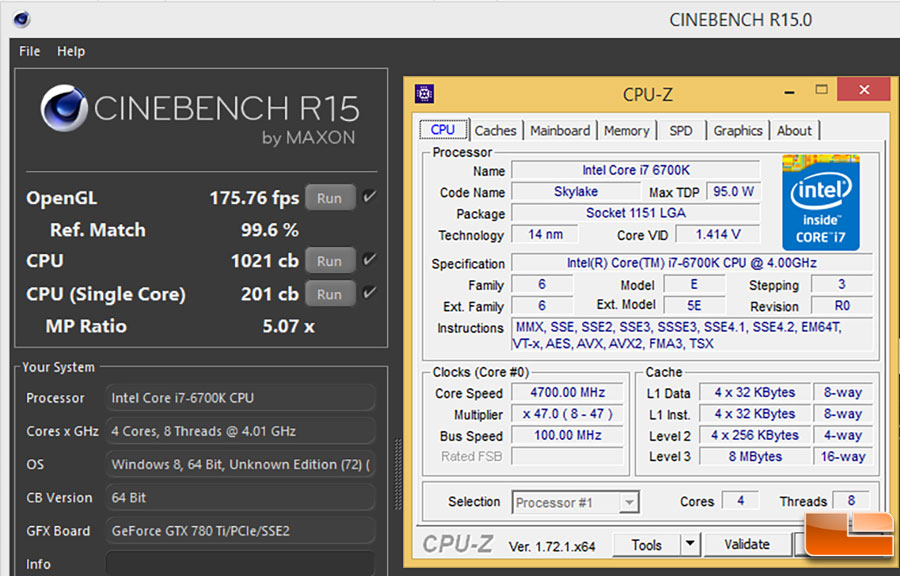The height and width of the screenshot is (576, 900).
Task: Minimize the CPU-Z window
Action: 790,92
